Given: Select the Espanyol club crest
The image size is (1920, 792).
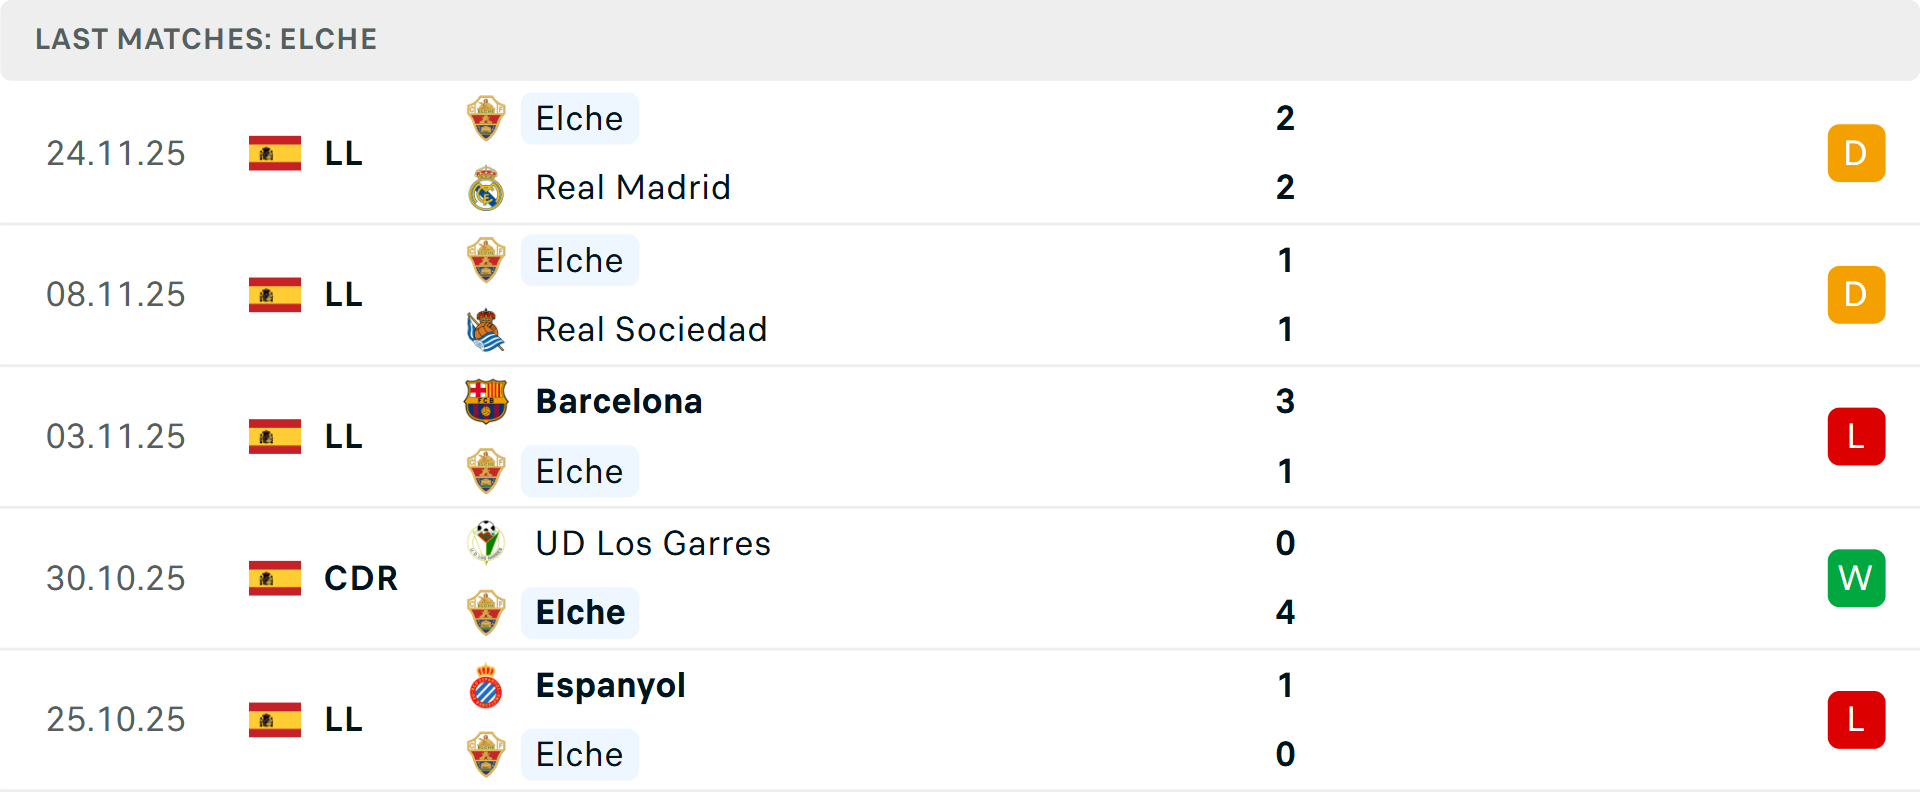Looking at the screenshot, I should [486, 686].
